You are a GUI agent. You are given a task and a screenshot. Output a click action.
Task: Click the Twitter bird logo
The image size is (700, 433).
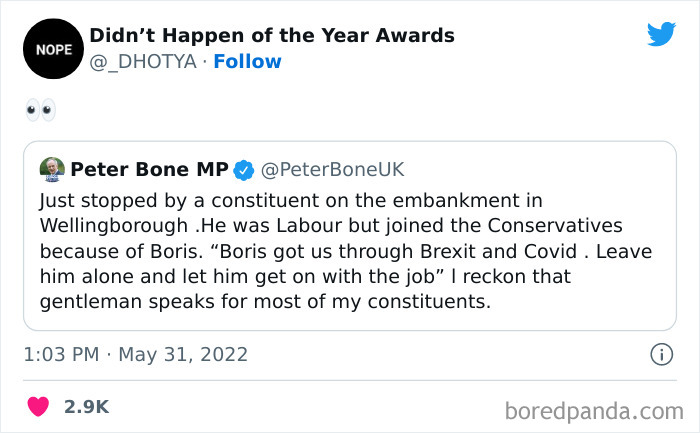point(661,35)
